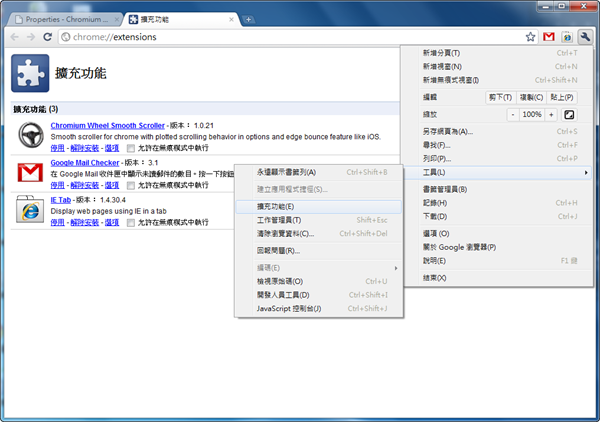Select 回報問題(R)... submenu item
Screen dimensions: 600x422
(x=319, y=251)
